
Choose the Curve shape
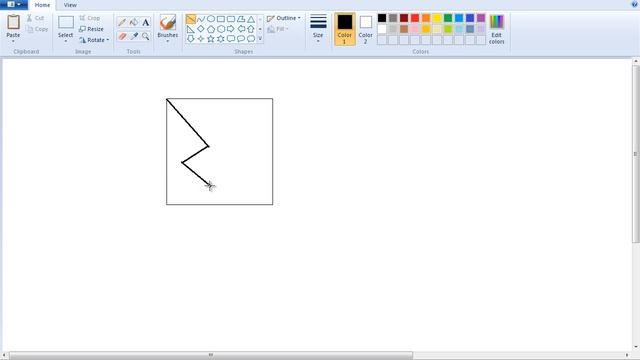tap(201, 19)
